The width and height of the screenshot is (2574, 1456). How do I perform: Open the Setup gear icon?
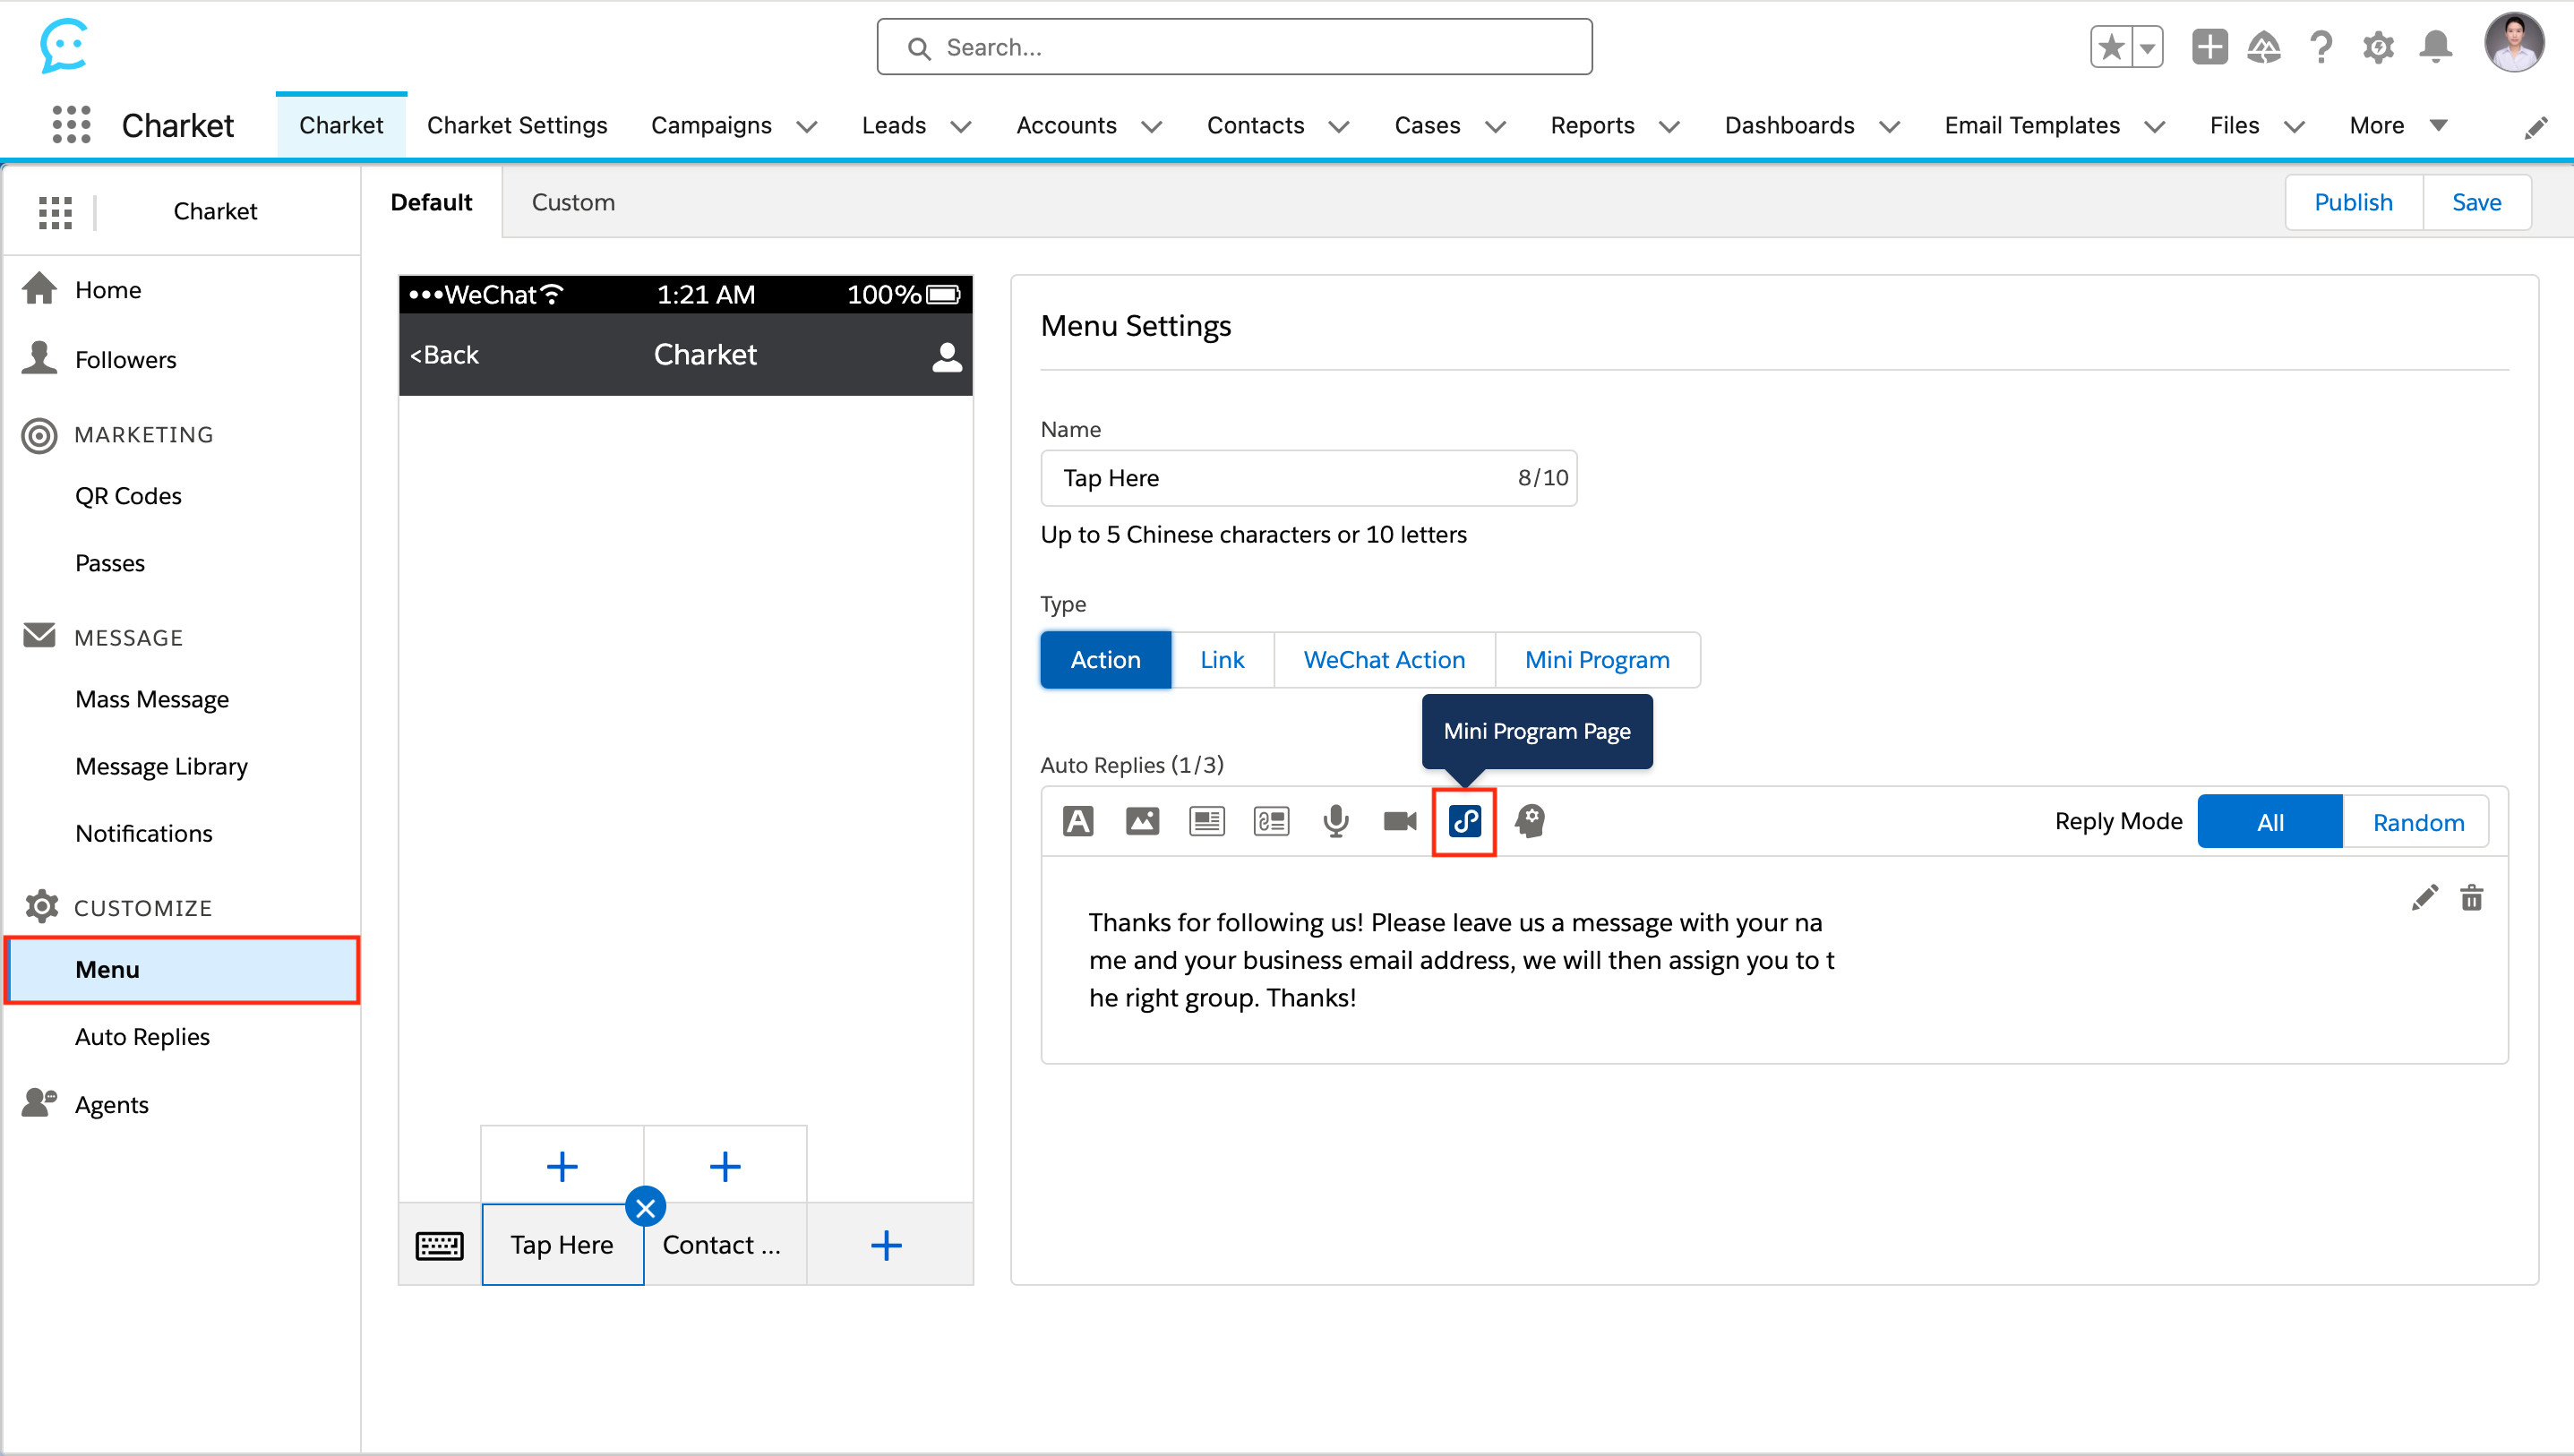point(2377,47)
